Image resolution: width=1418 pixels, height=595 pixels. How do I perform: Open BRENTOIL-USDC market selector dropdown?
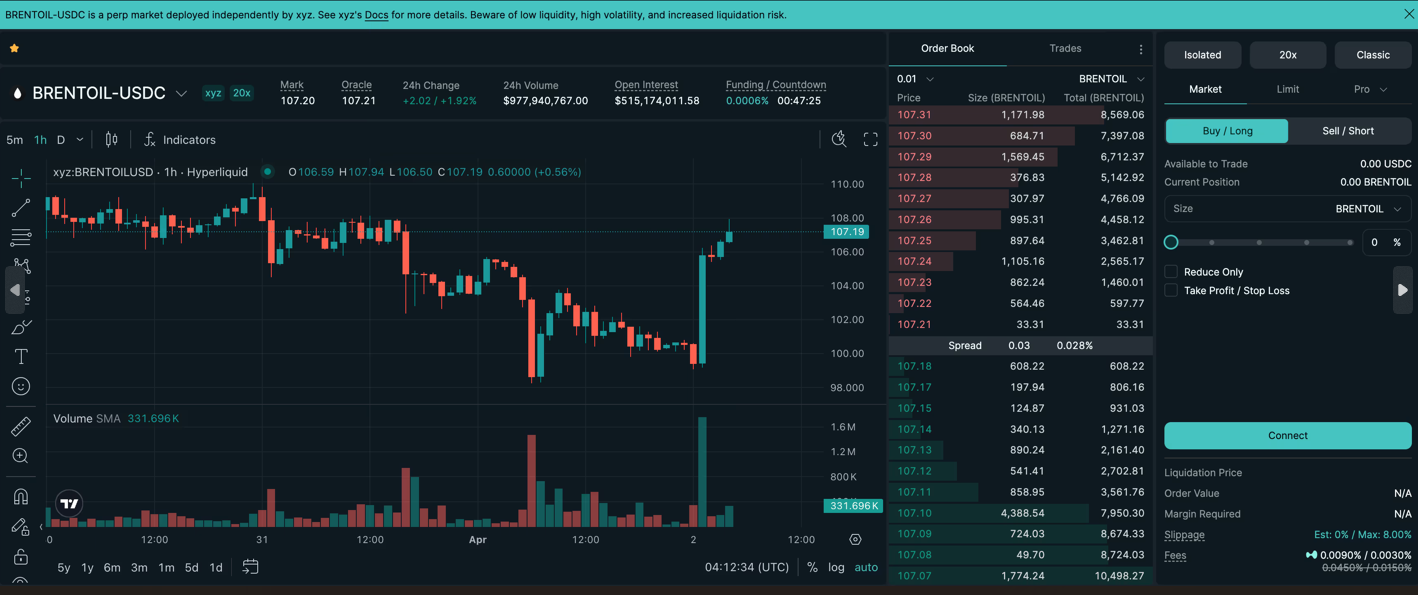(x=181, y=94)
